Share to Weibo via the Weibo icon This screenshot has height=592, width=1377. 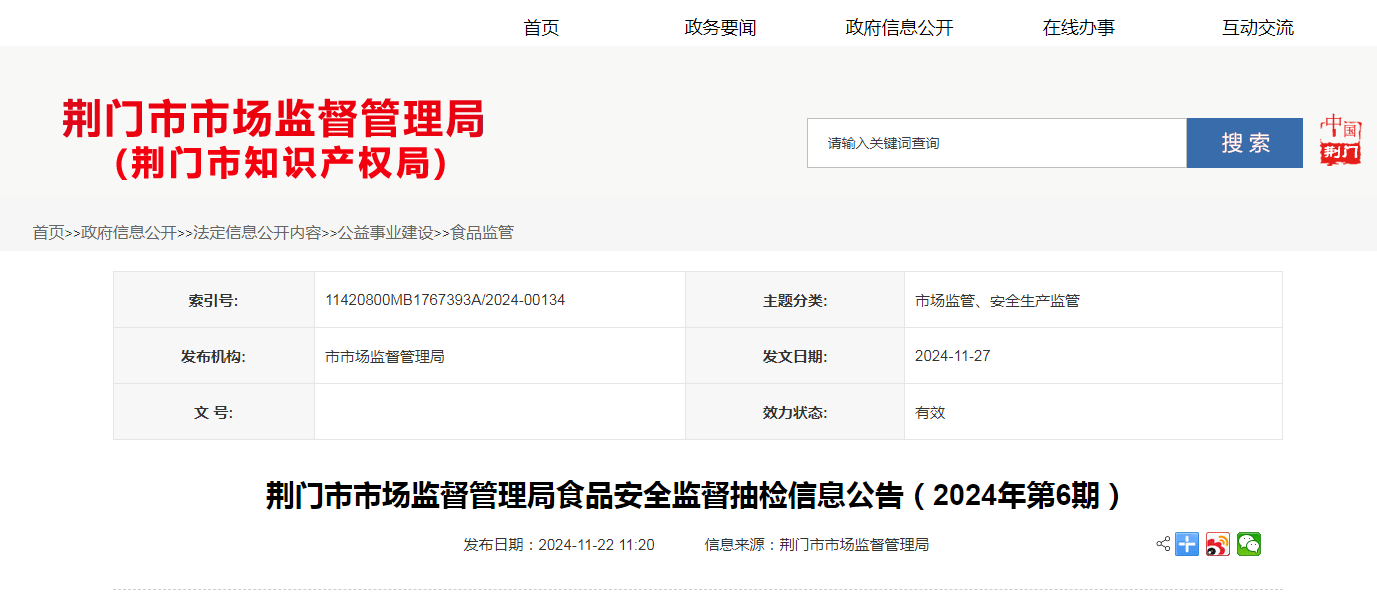pyautogui.click(x=1218, y=544)
